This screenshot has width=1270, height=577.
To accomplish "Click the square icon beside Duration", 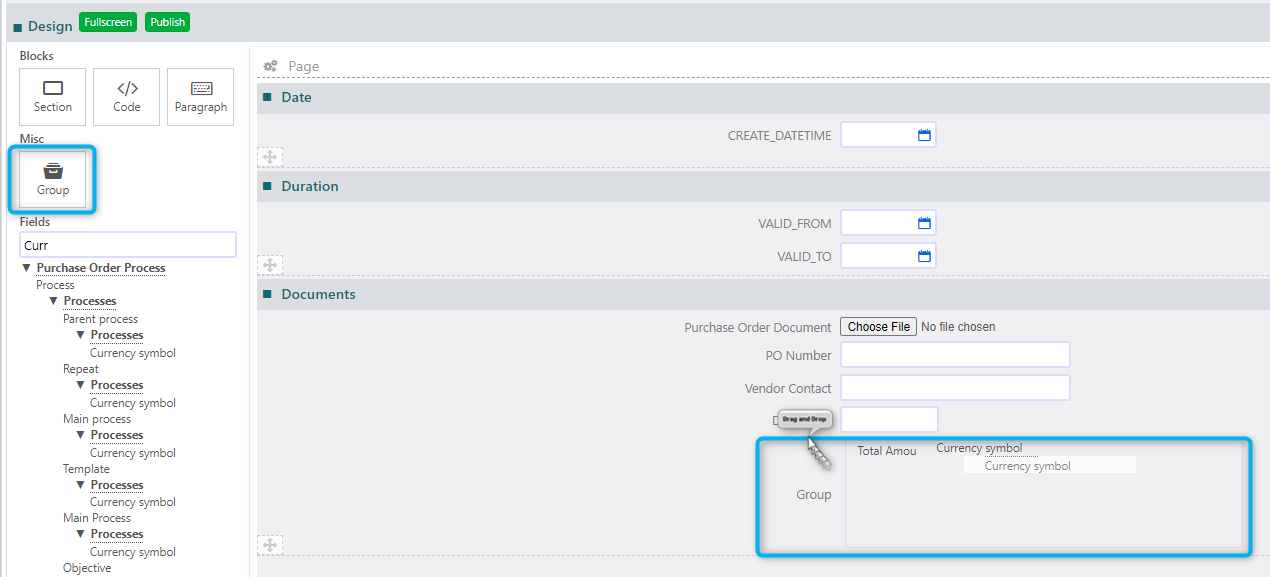I will [x=267, y=187].
